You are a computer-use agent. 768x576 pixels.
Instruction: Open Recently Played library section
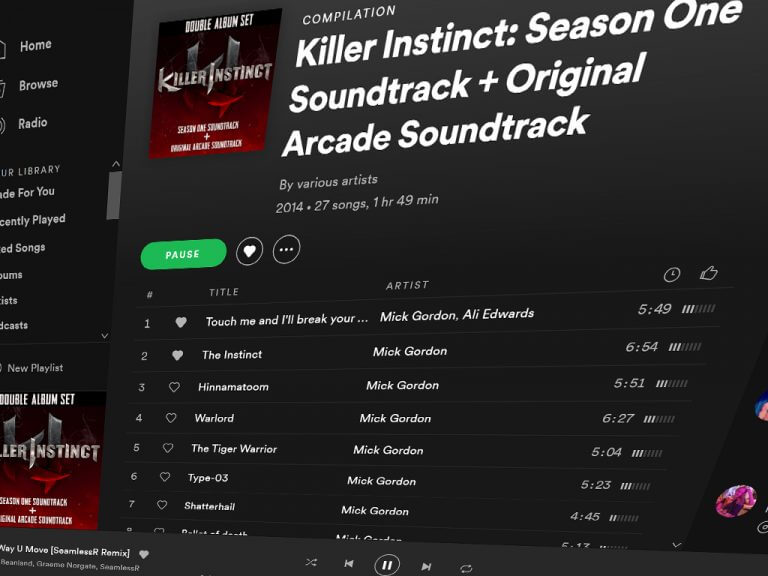pos(32,220)
